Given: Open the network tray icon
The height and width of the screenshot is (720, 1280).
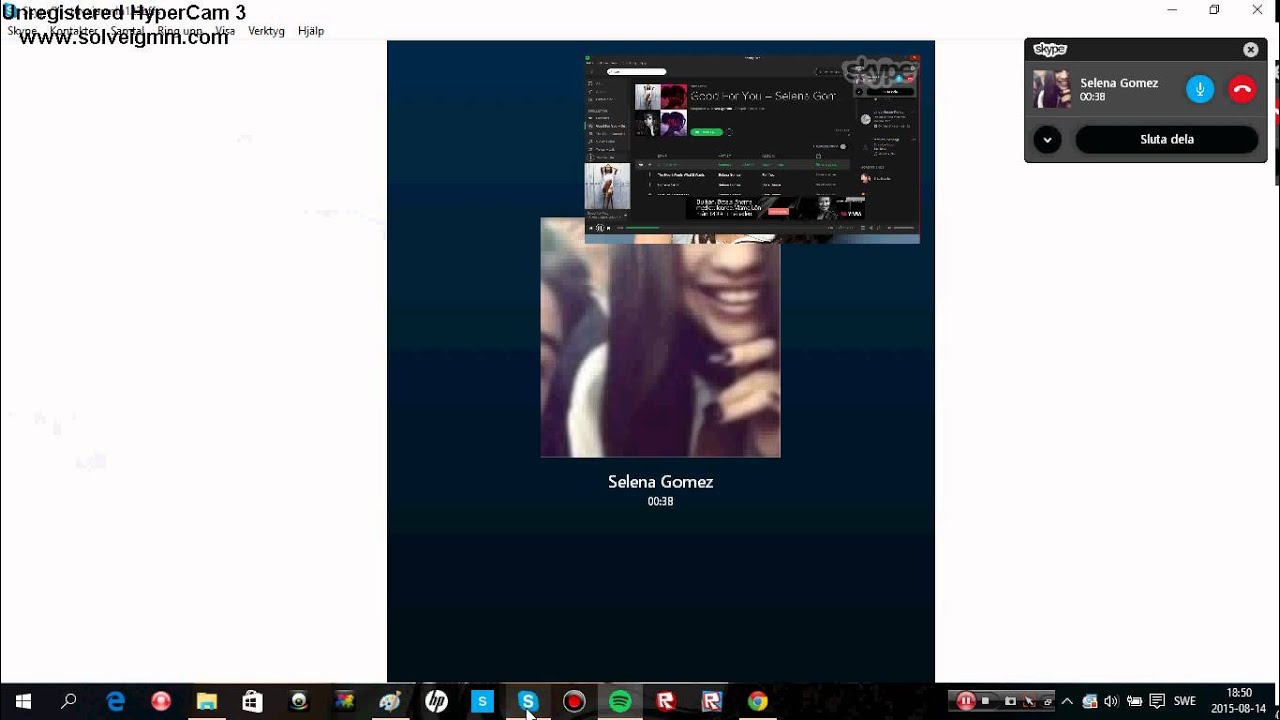Looking at the screenshot, I should point(1090,701).
